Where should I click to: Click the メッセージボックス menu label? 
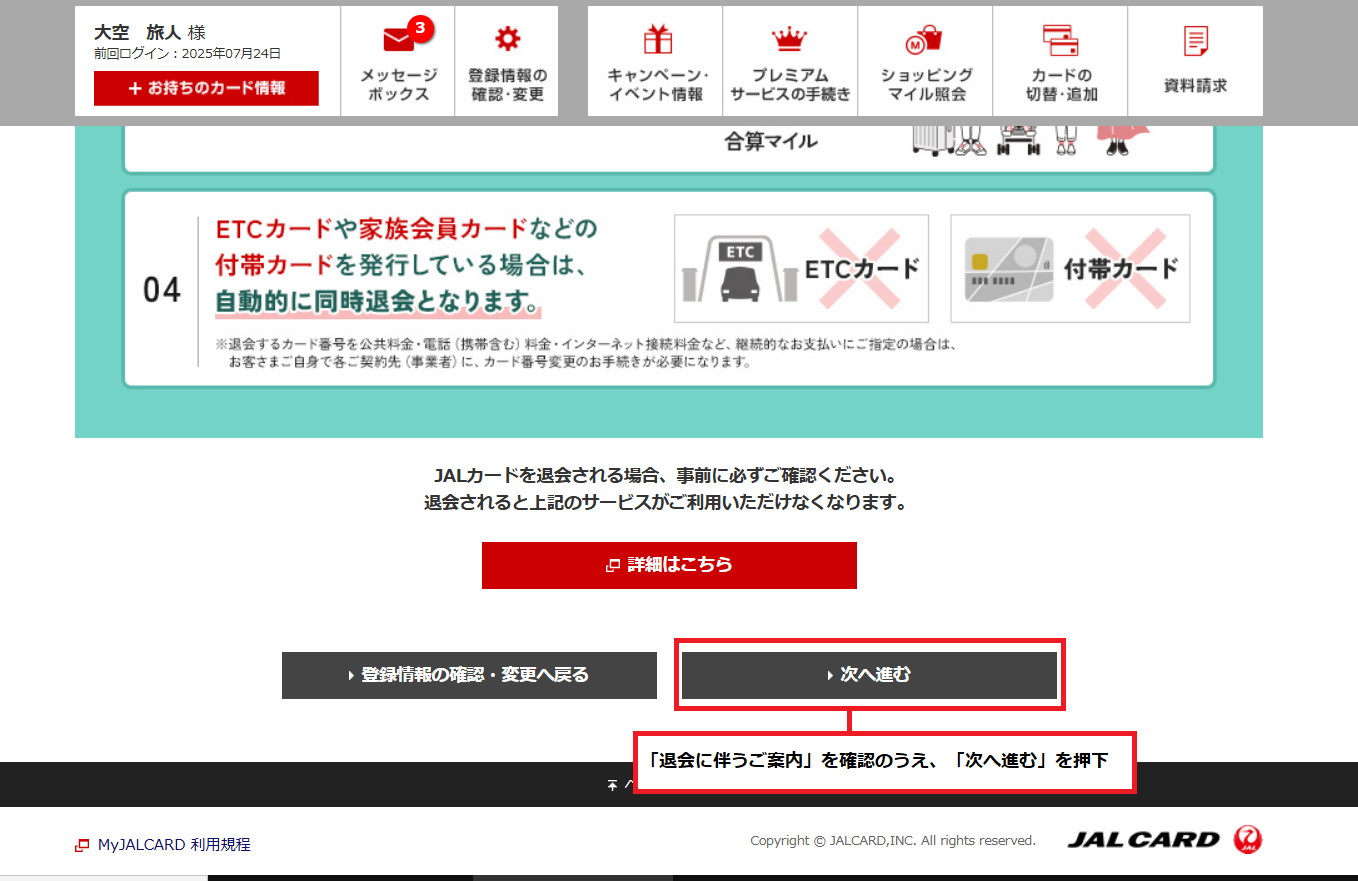click(x=398, y=85)
